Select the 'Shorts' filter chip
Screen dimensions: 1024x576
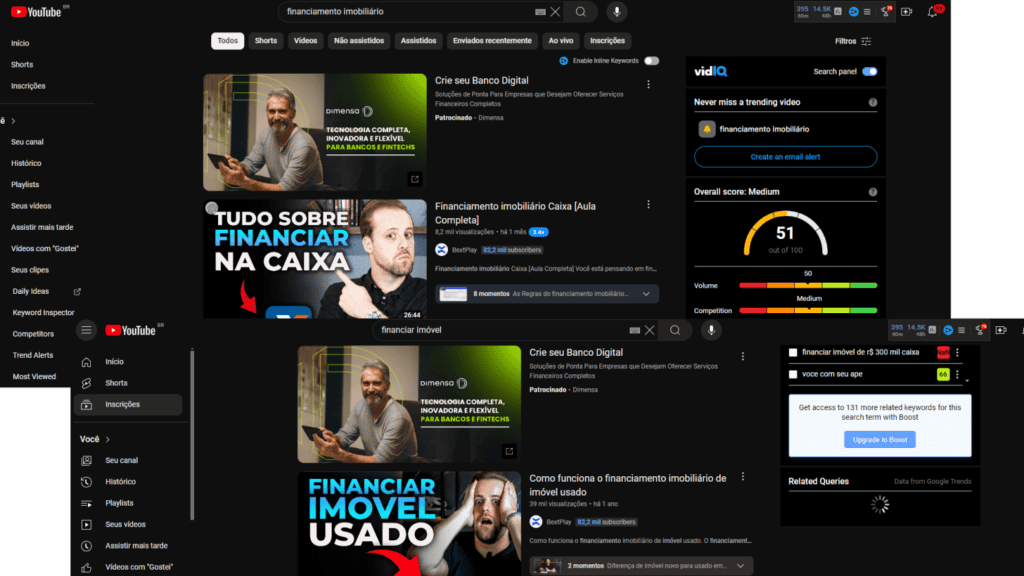click(266, 41)
